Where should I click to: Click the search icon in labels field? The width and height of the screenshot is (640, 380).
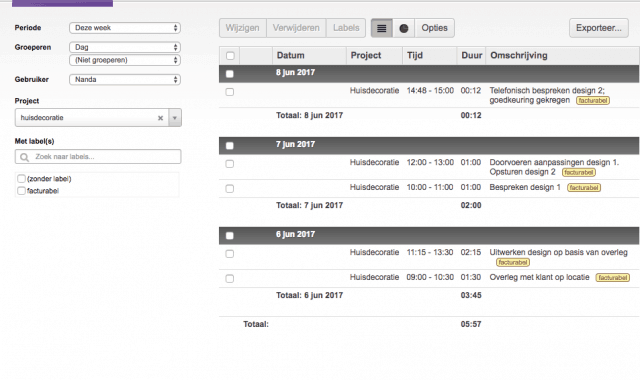click(24, 157)
